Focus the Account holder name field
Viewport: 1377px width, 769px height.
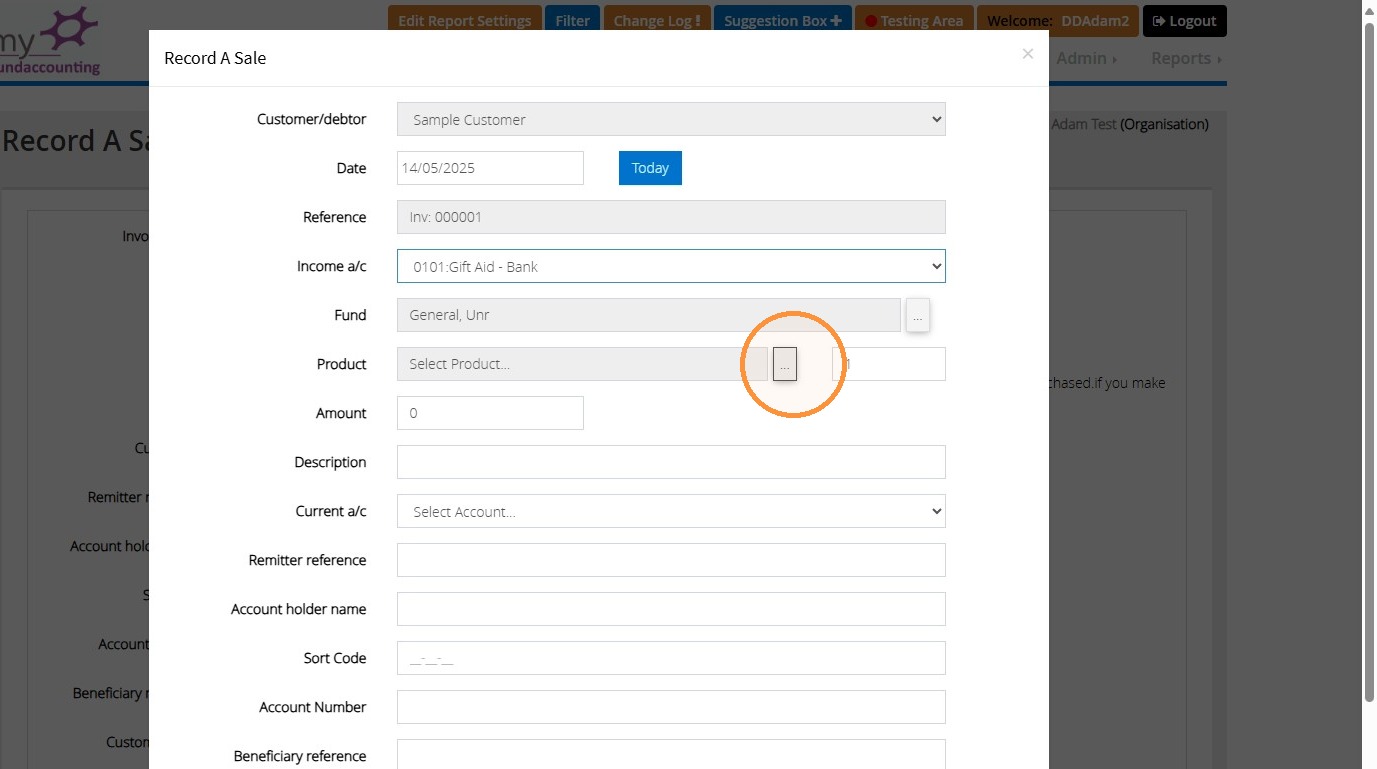click(671, 609)
